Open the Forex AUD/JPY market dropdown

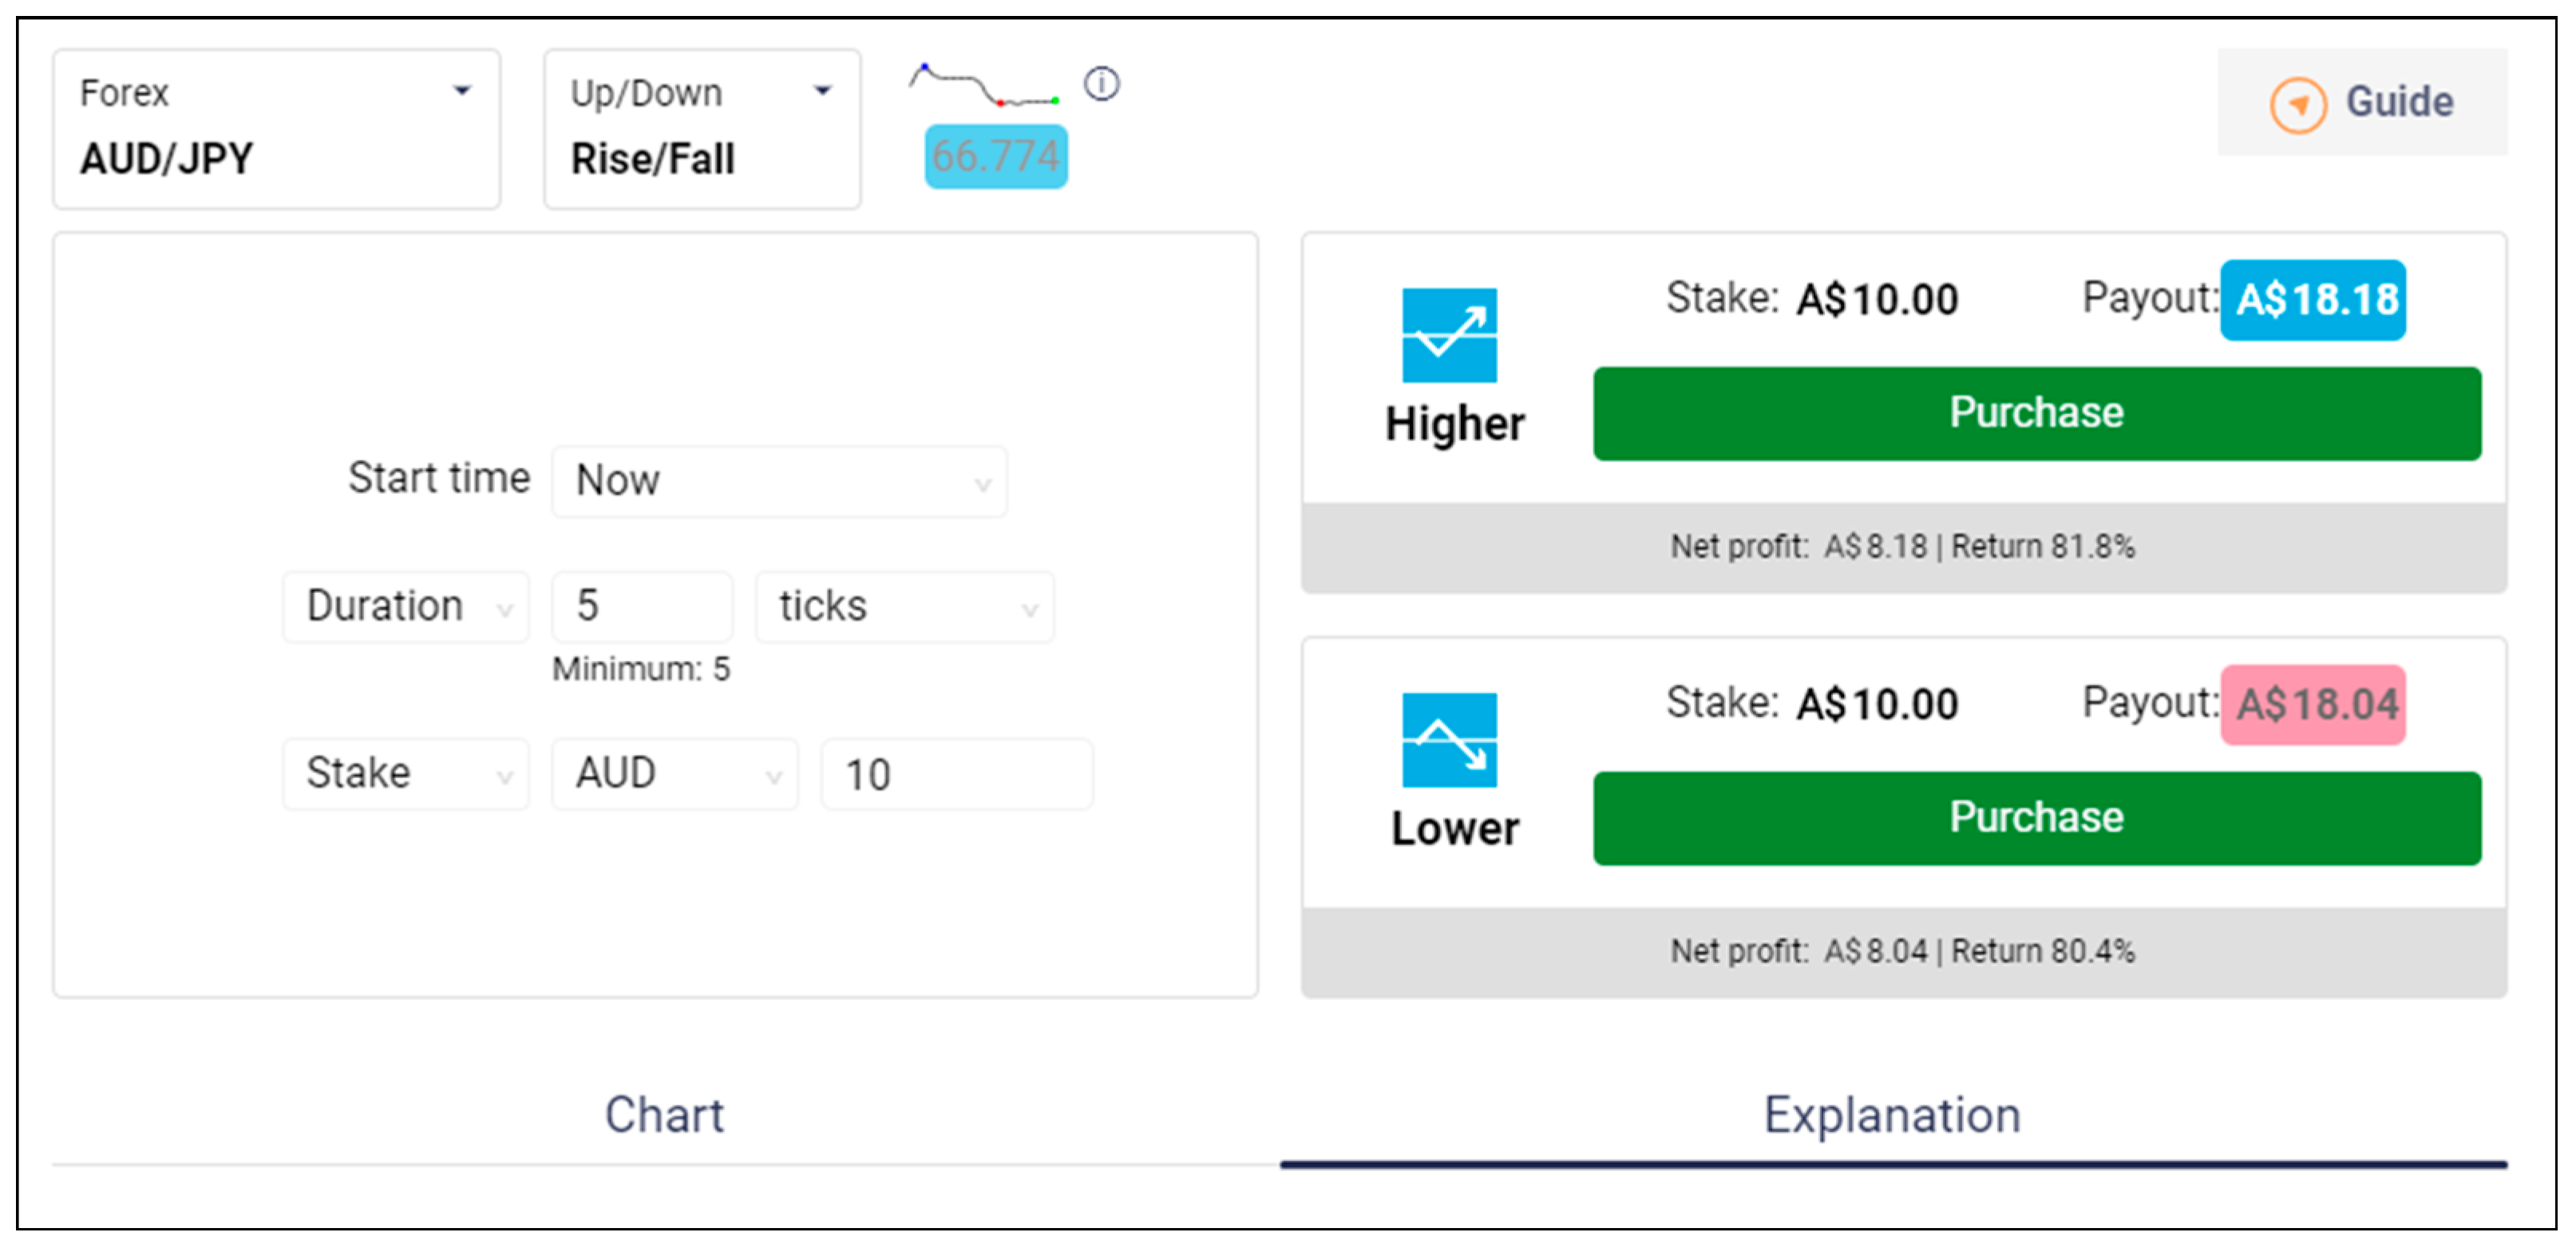click(276, 128)
